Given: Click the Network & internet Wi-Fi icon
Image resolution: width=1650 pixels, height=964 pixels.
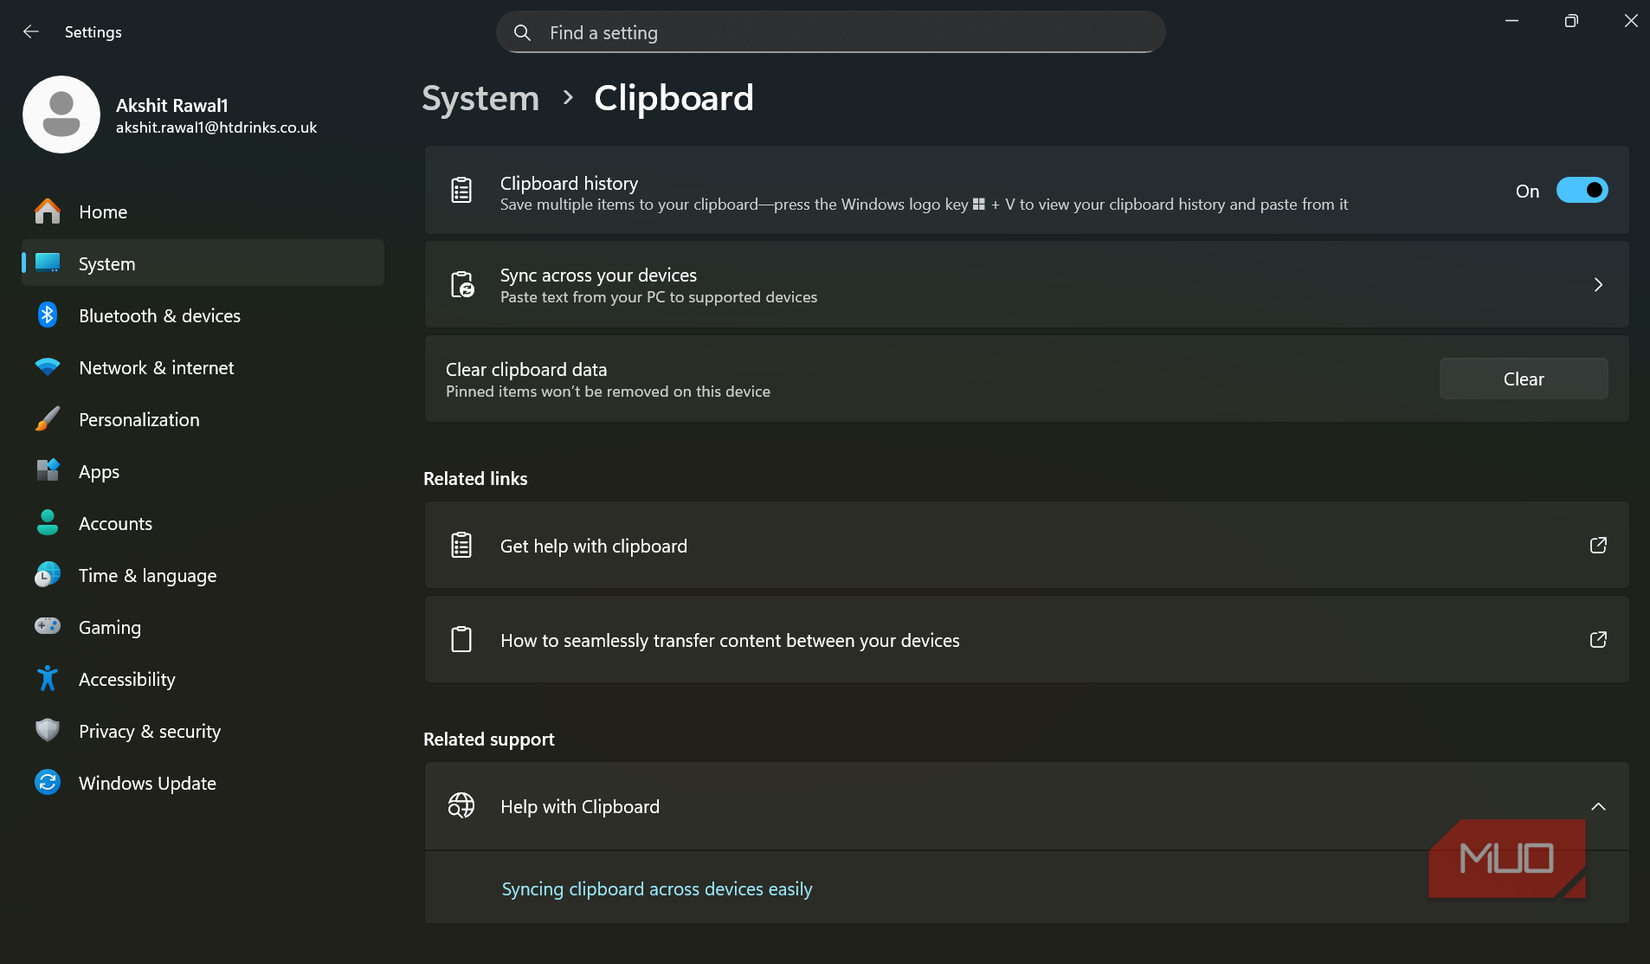Looking at the screenshot, I should pyautogui.click(x=47, y=367).
